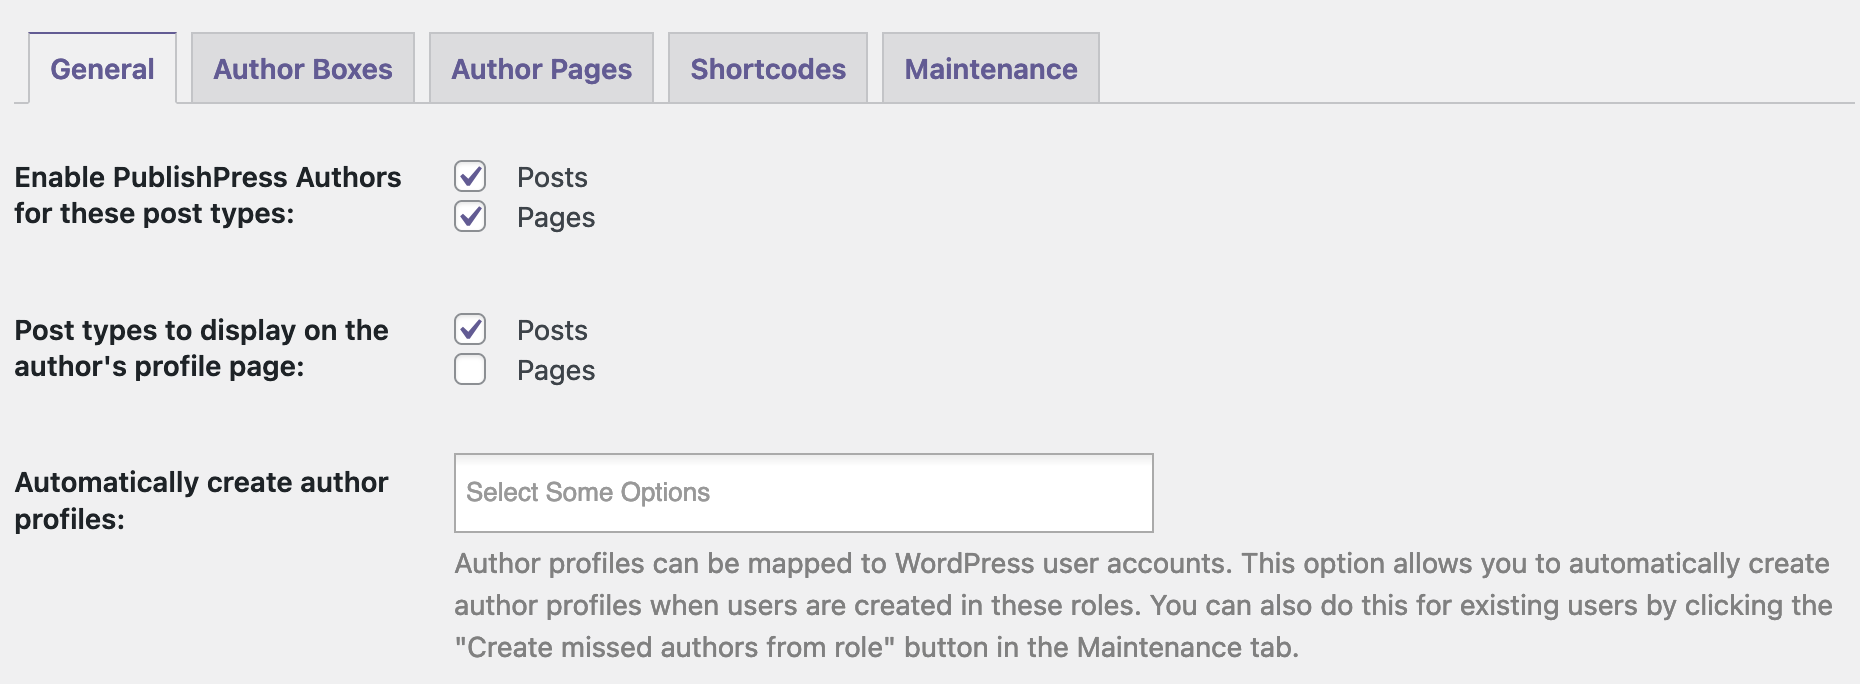
Task: Click the 'Enable PublishPress Authors for these post types' label
Action: click(208, 195)
